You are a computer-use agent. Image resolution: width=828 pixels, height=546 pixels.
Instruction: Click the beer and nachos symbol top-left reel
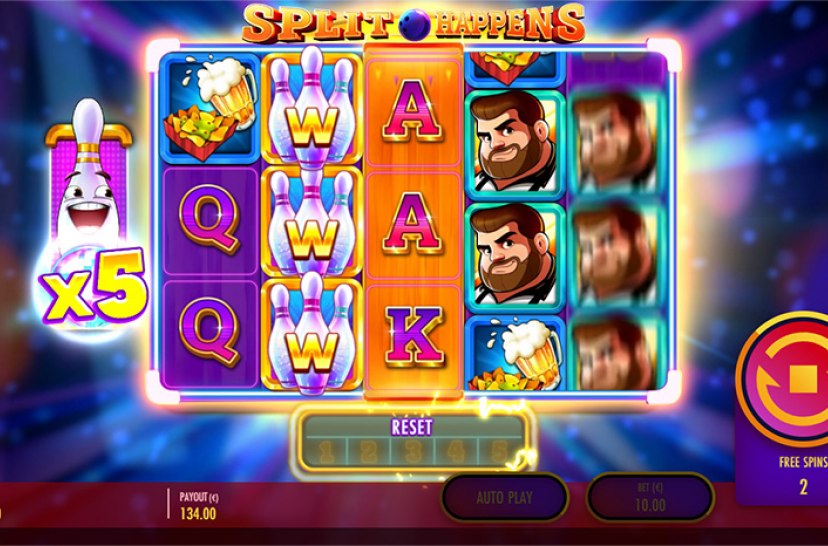[x=210, y=109]
